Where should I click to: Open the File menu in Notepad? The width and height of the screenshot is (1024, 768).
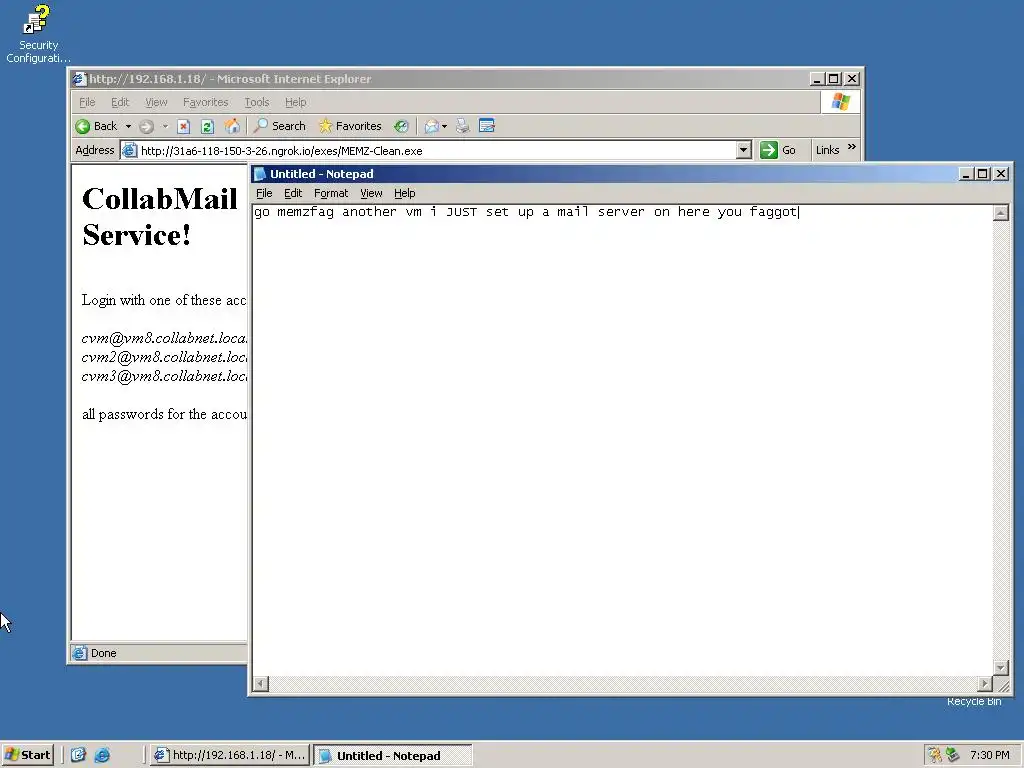pos(264,193)
